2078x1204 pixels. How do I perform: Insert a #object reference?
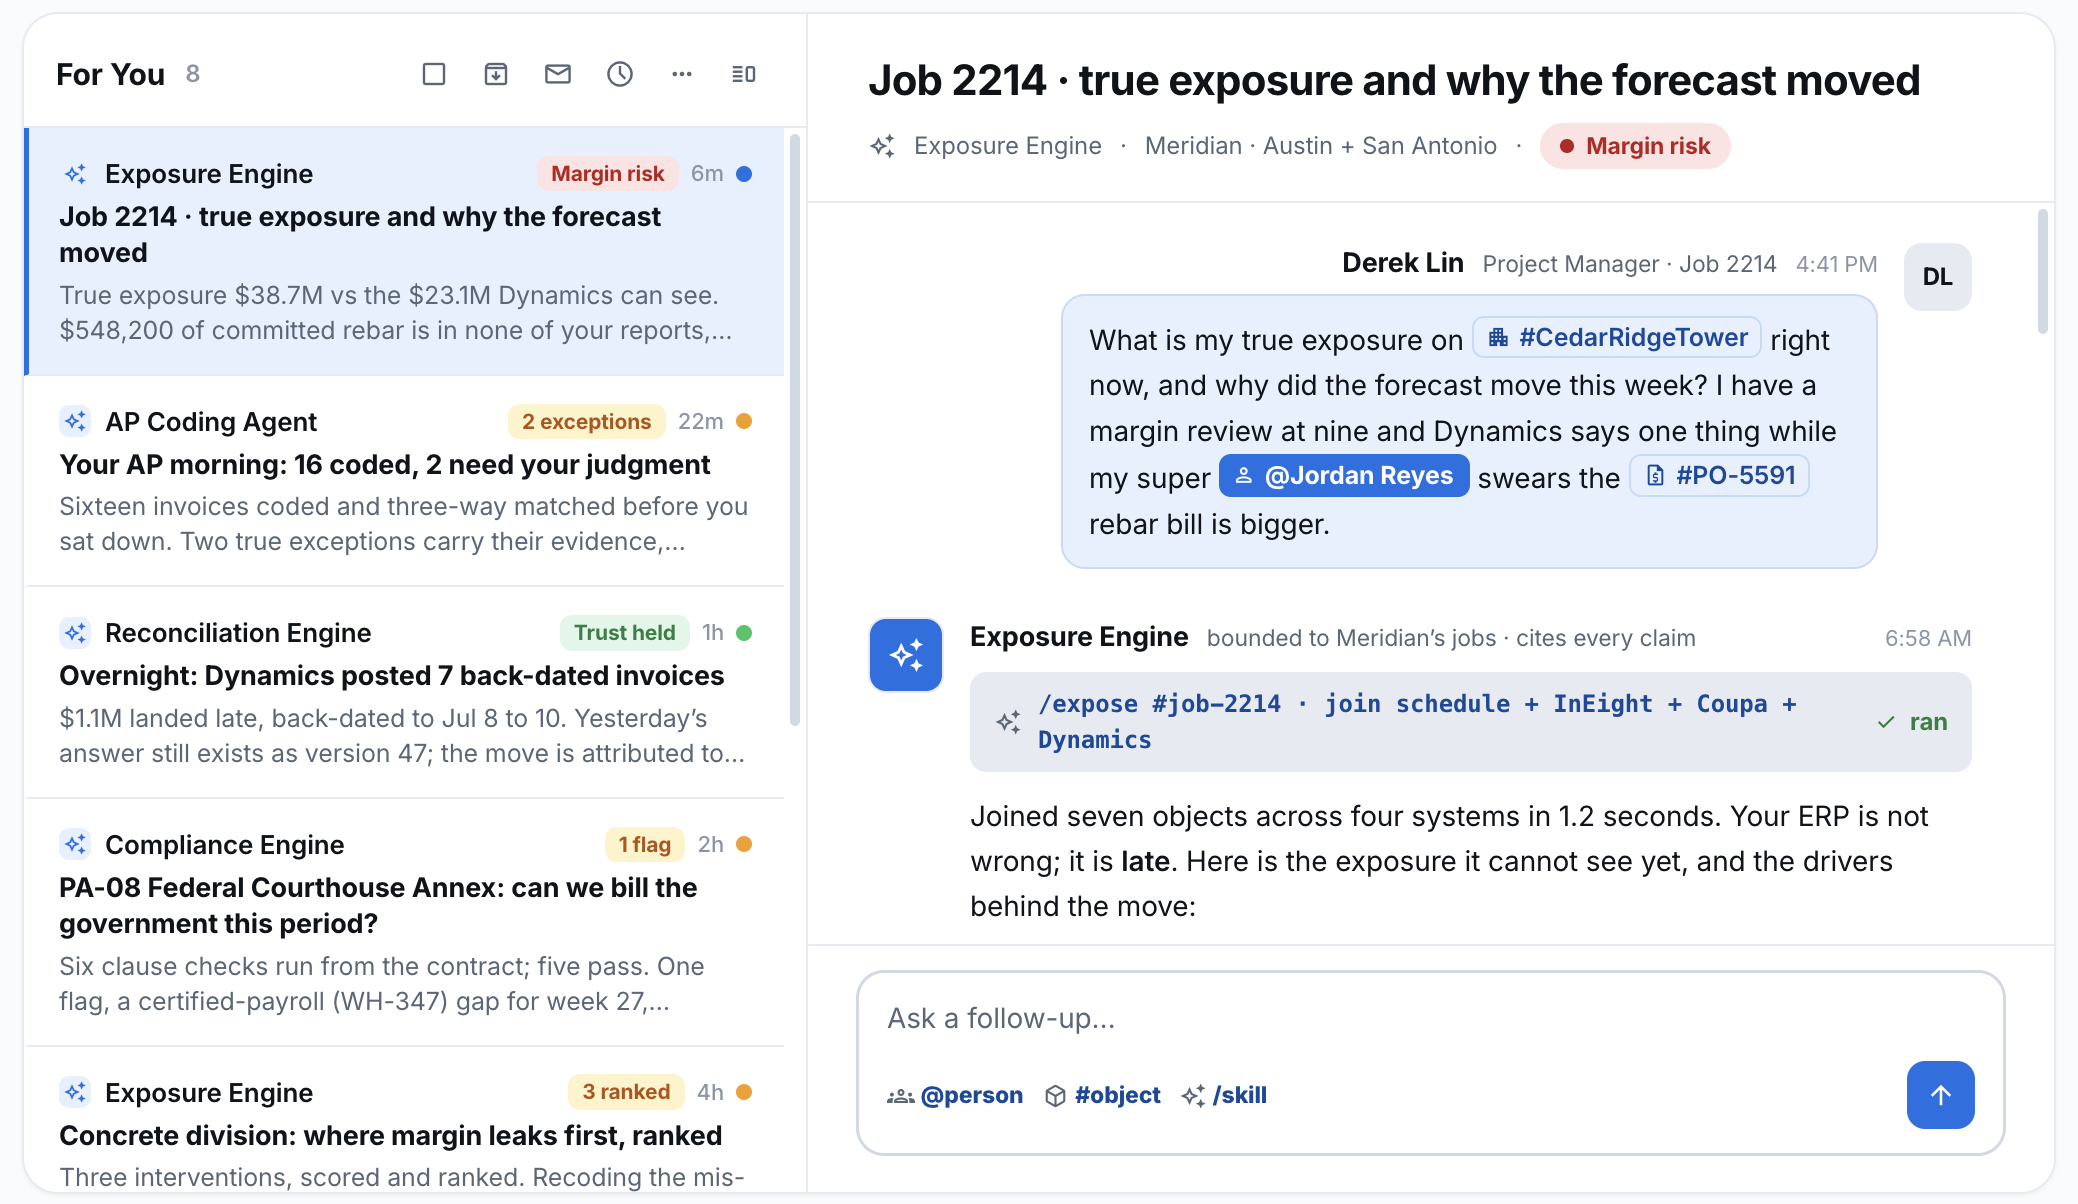tap(1103, 1096)
